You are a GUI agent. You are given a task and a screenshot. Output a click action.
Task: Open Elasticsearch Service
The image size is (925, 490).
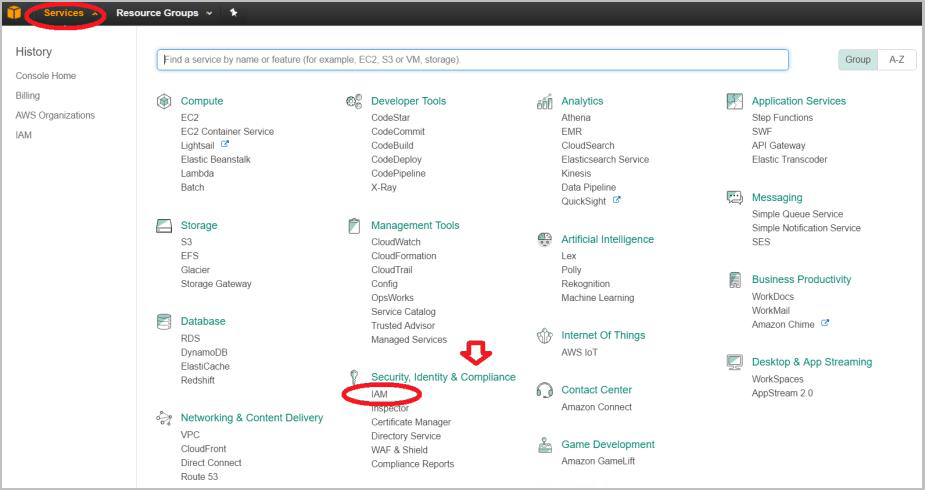[605, 159]
